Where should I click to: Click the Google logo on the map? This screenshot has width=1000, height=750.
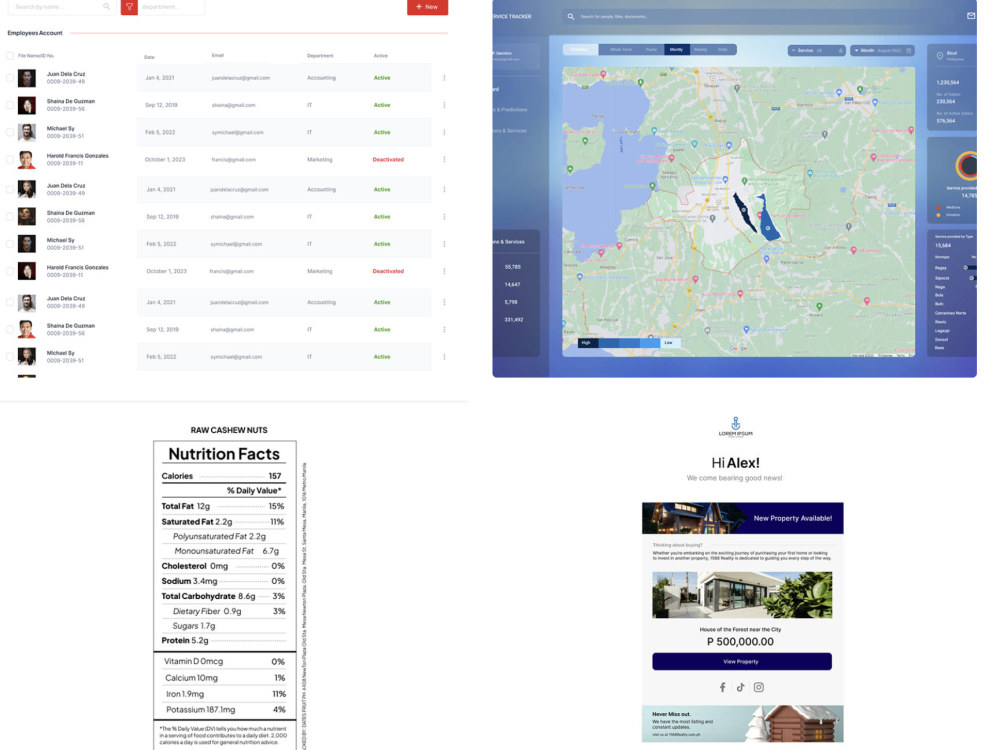[x=738, y=348]
